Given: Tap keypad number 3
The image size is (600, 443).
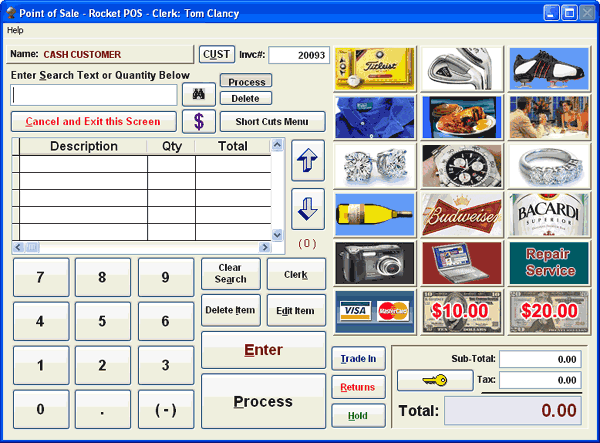Looking at the screenshot, I should tap(166, 365).
